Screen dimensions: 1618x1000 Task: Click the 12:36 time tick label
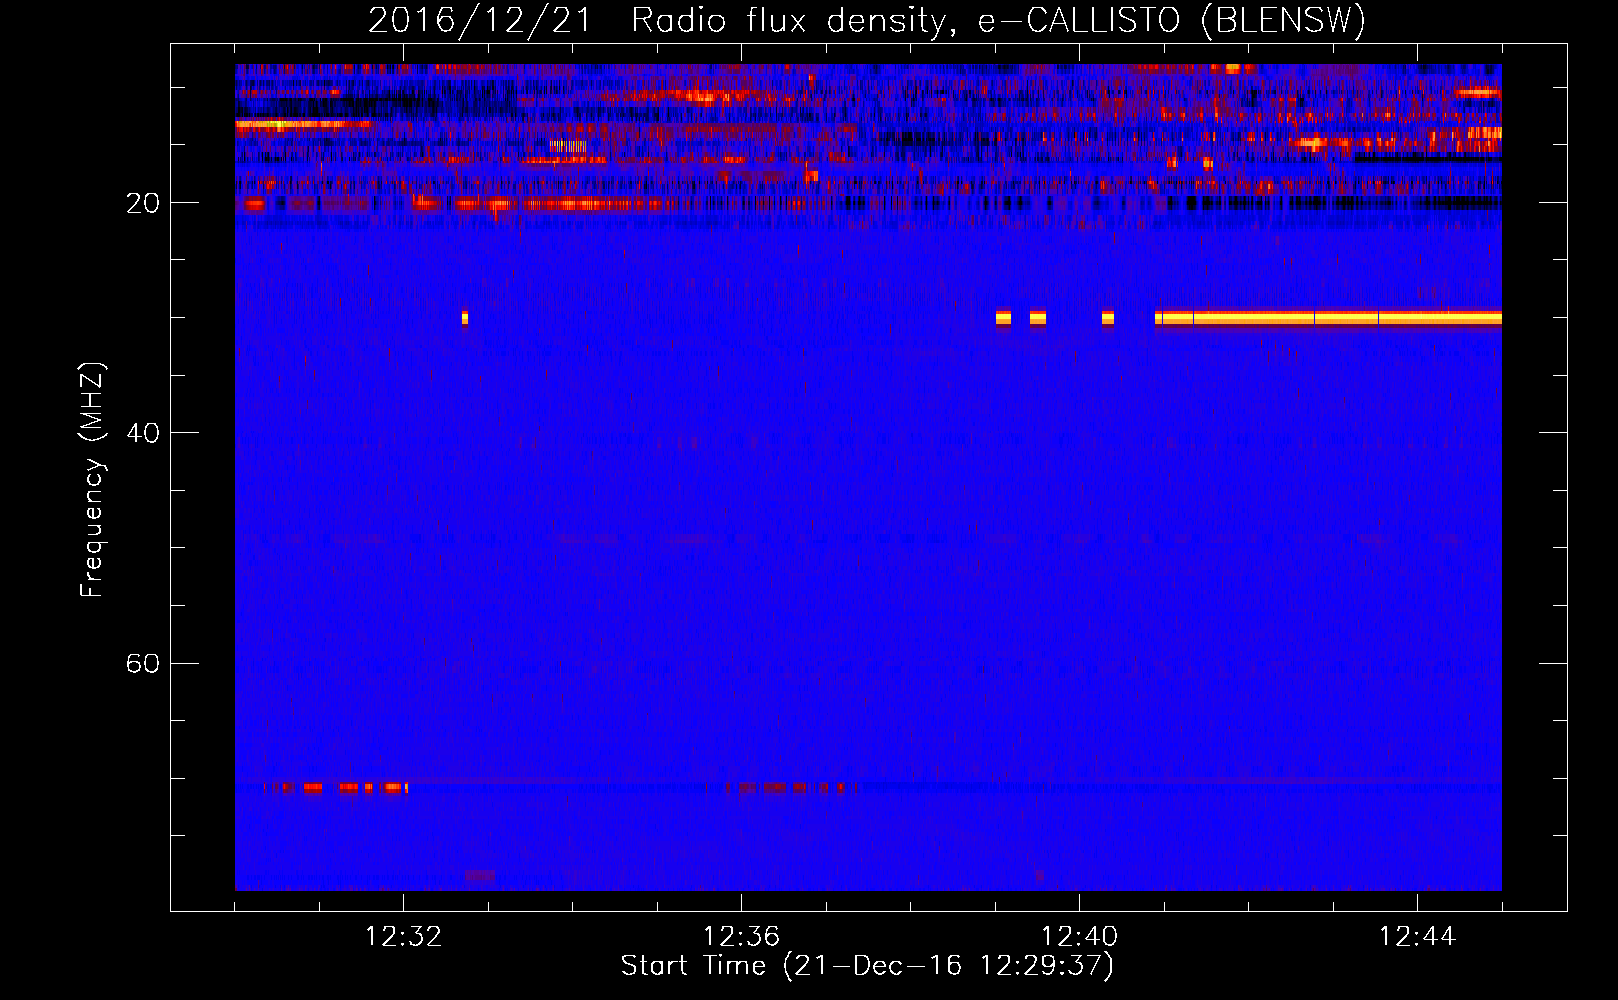[x=741, y=937]
